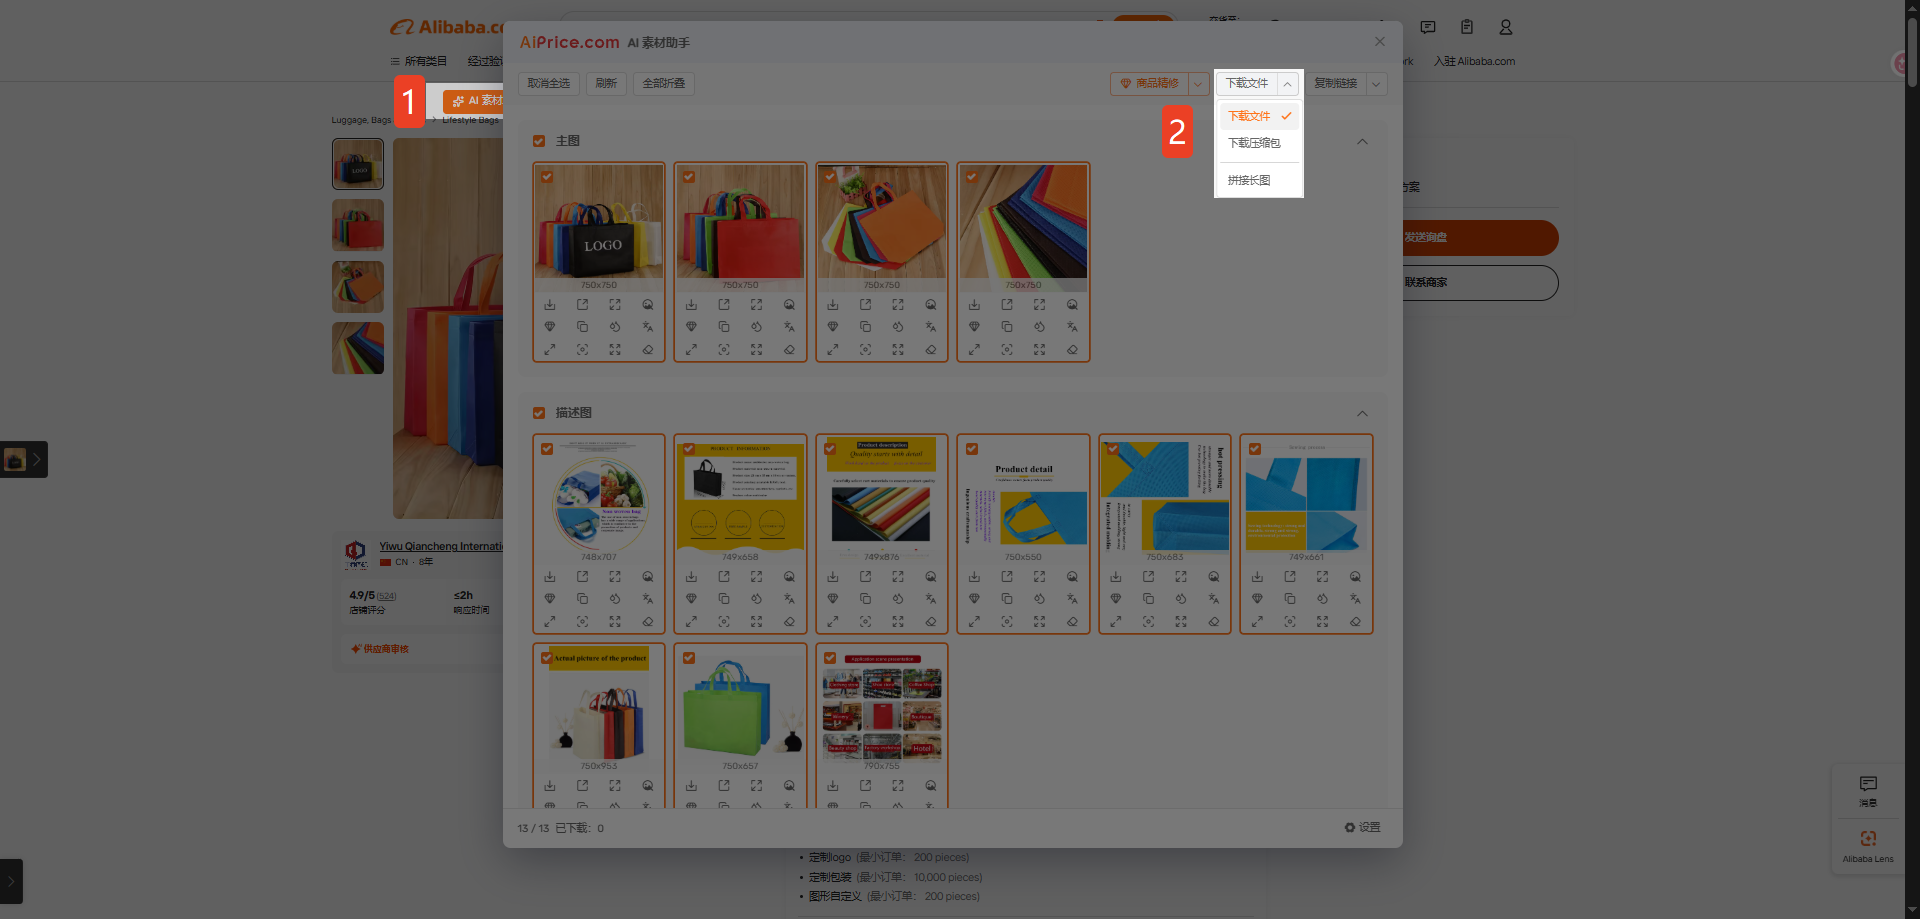Erase tool for 749x661 description image
Image resolution: width=1920 pixels, height=919 pixels.
coord(1355,622)
